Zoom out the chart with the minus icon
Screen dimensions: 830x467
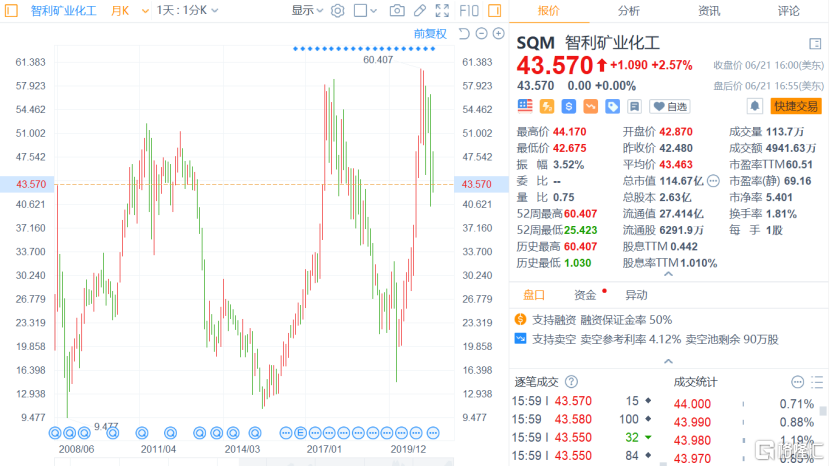click(x=481, y=33)
